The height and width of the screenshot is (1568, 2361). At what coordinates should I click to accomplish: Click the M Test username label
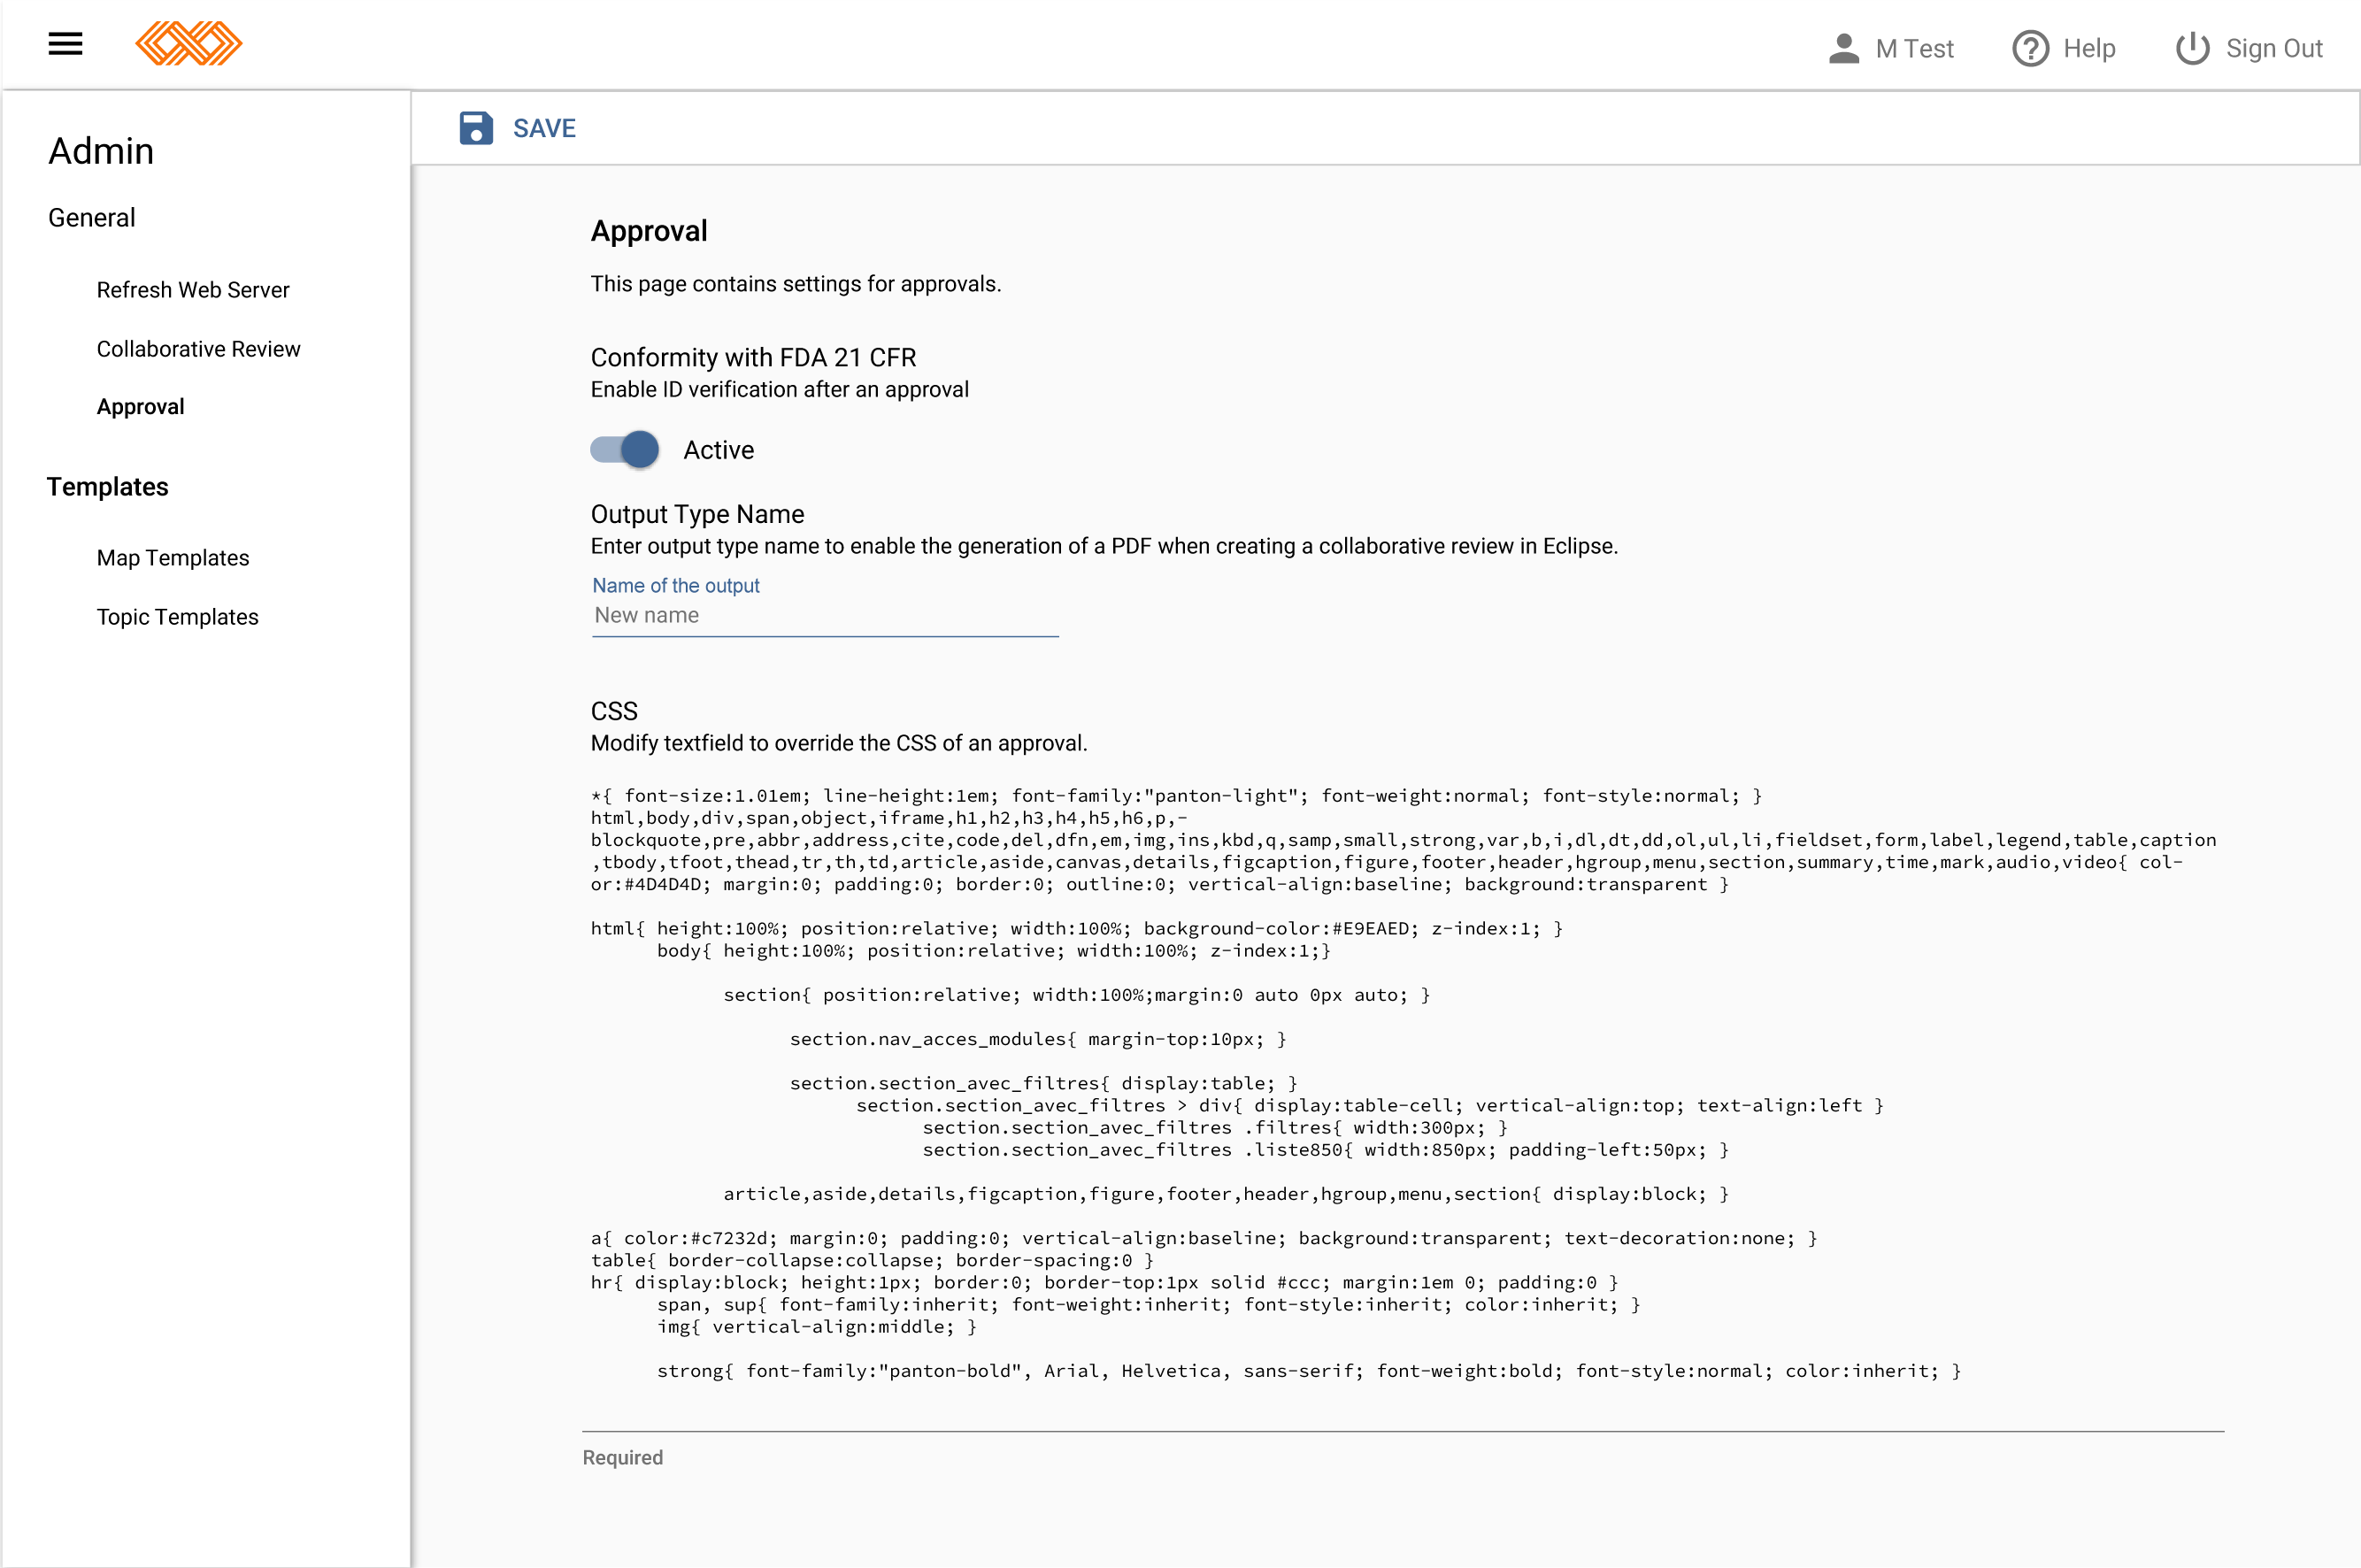coord(1914,48)
